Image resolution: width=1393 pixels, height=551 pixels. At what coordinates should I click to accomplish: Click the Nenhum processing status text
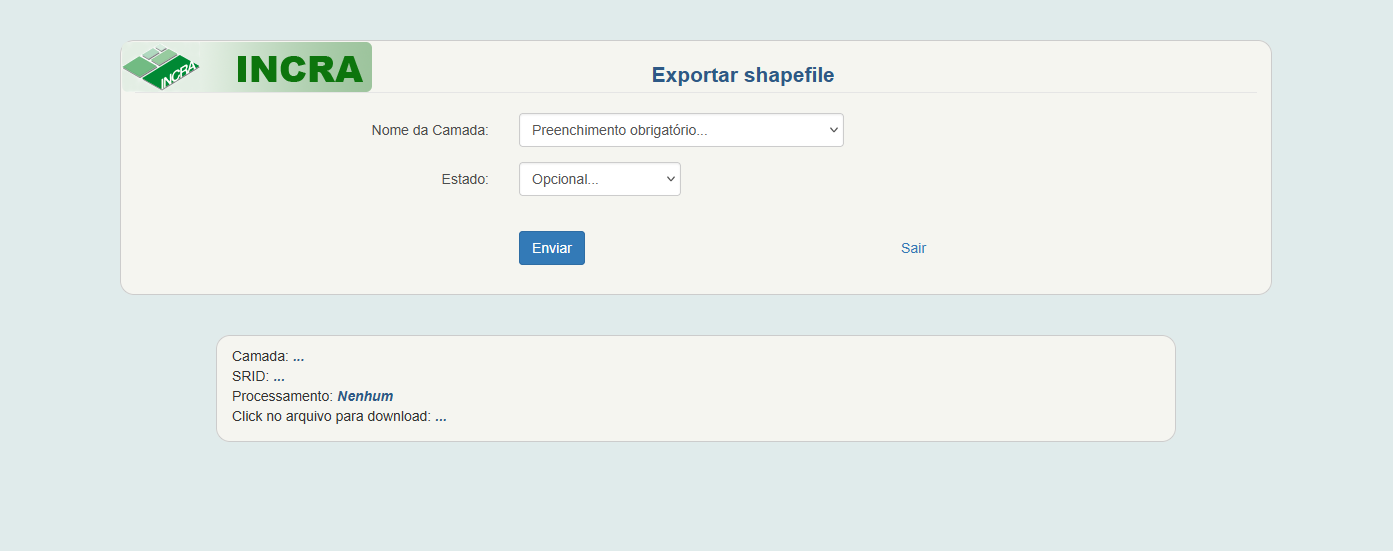[365, 396]
